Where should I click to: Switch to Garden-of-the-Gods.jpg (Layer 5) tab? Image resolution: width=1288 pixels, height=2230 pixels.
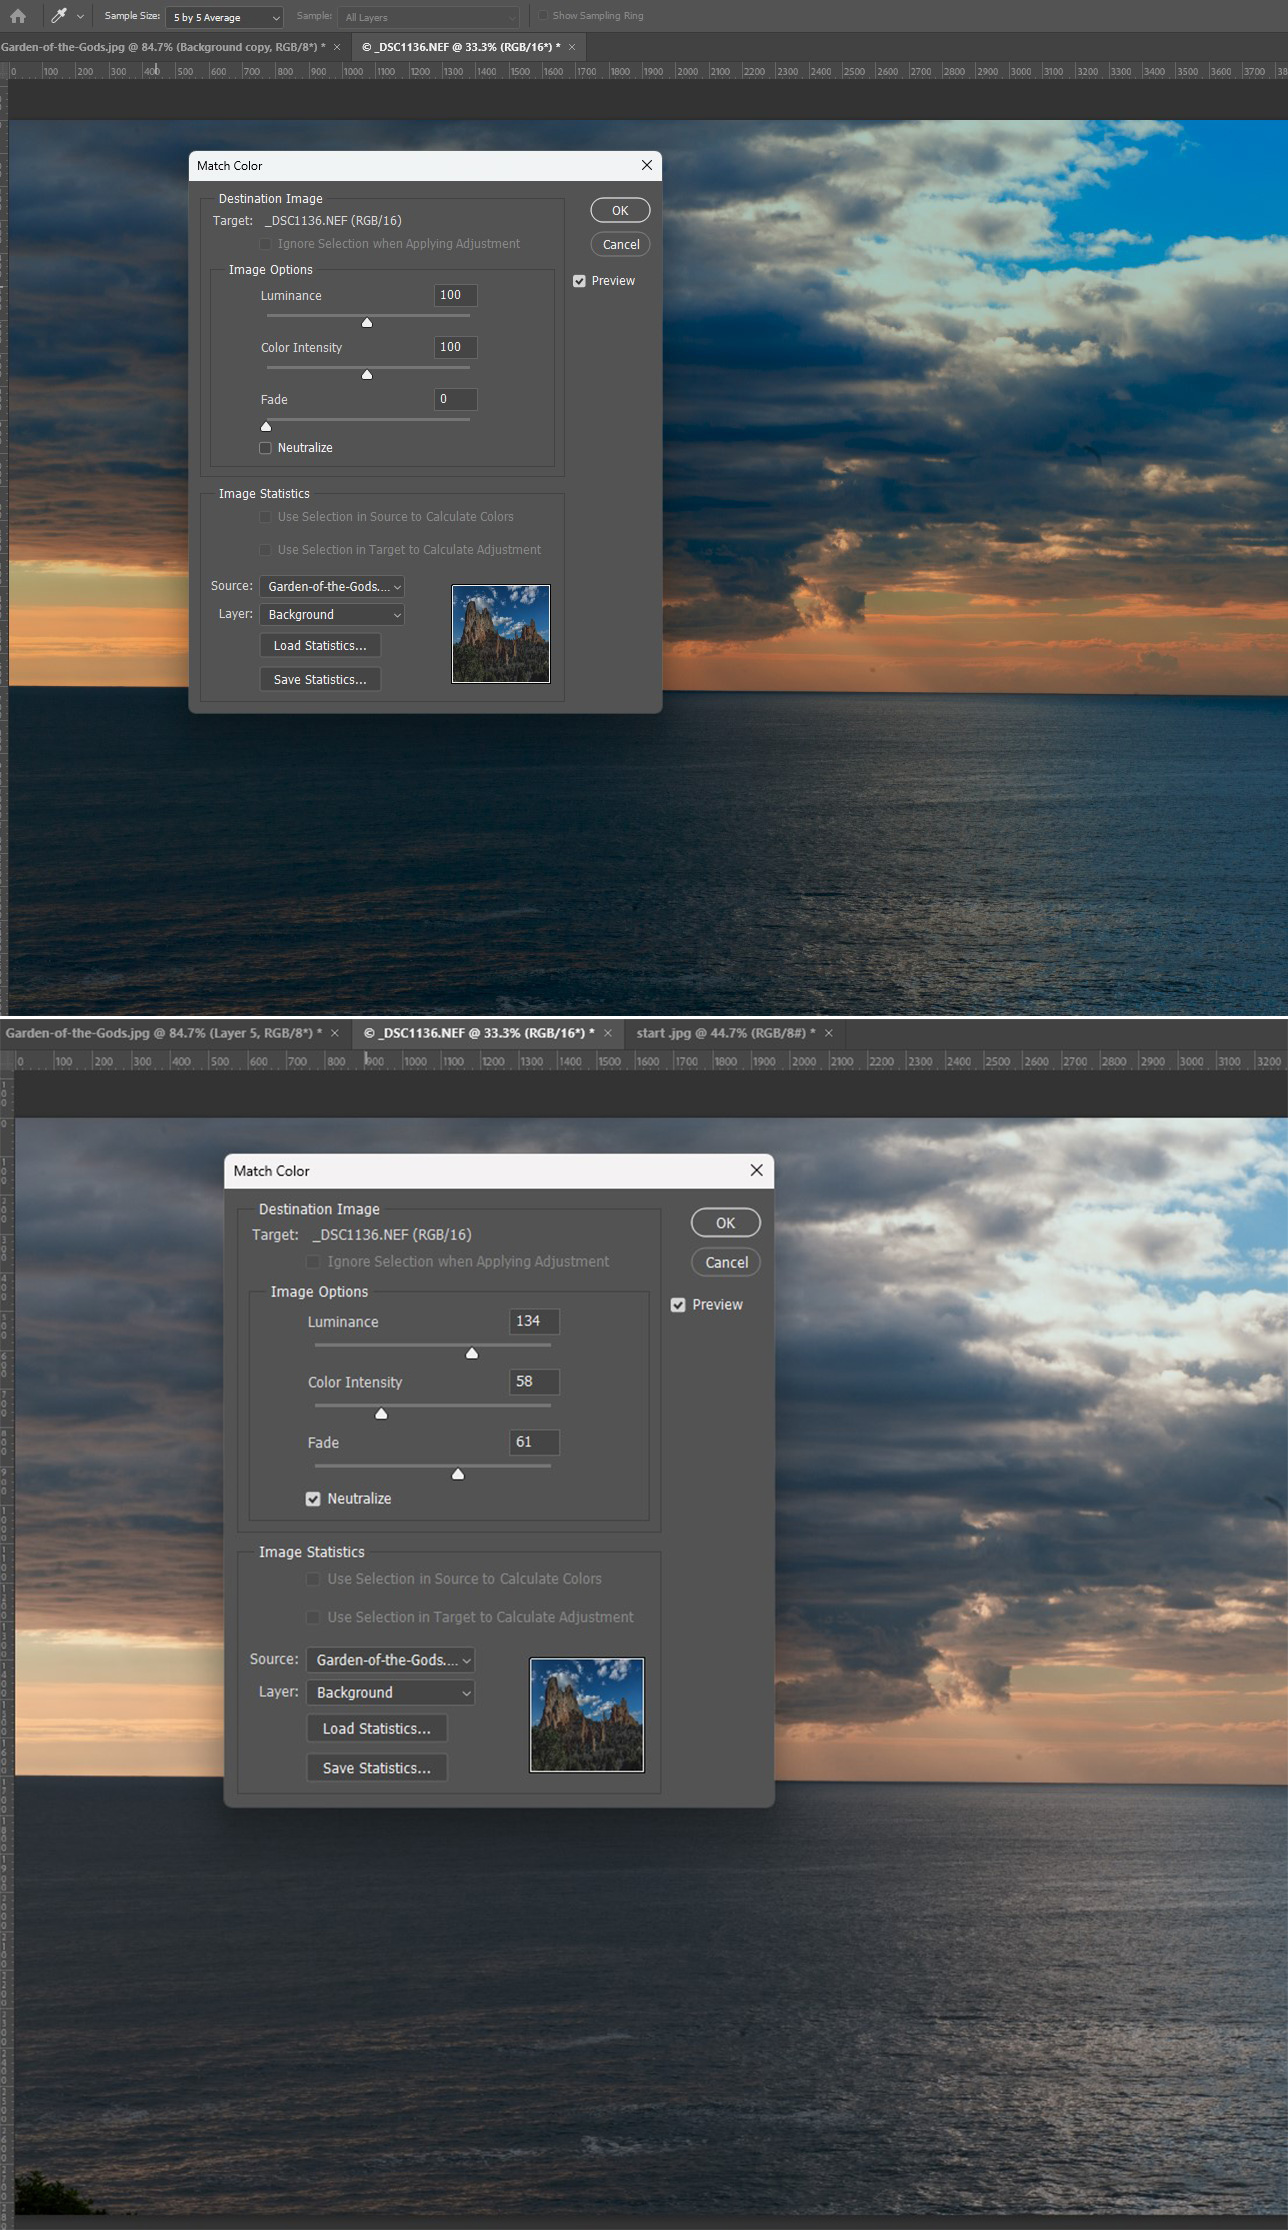(160, 1033)
